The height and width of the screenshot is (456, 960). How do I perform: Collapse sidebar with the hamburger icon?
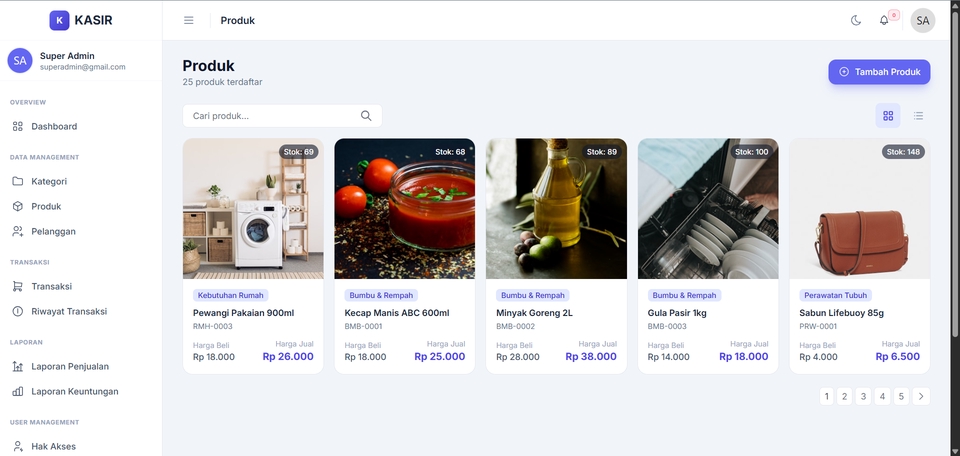click(x=189, y=20)
